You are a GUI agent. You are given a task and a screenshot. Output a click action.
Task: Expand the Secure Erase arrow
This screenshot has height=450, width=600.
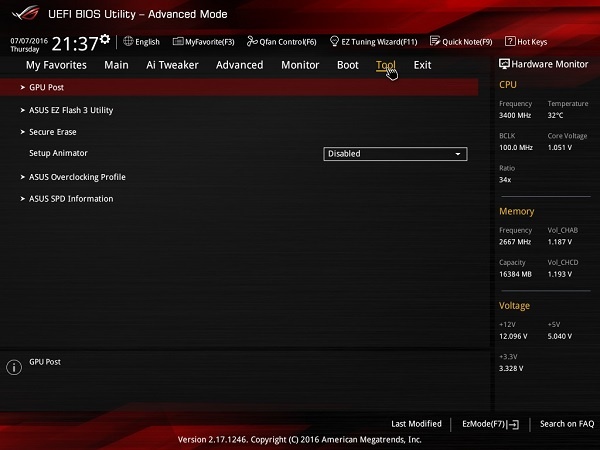[x=23, y=132]
